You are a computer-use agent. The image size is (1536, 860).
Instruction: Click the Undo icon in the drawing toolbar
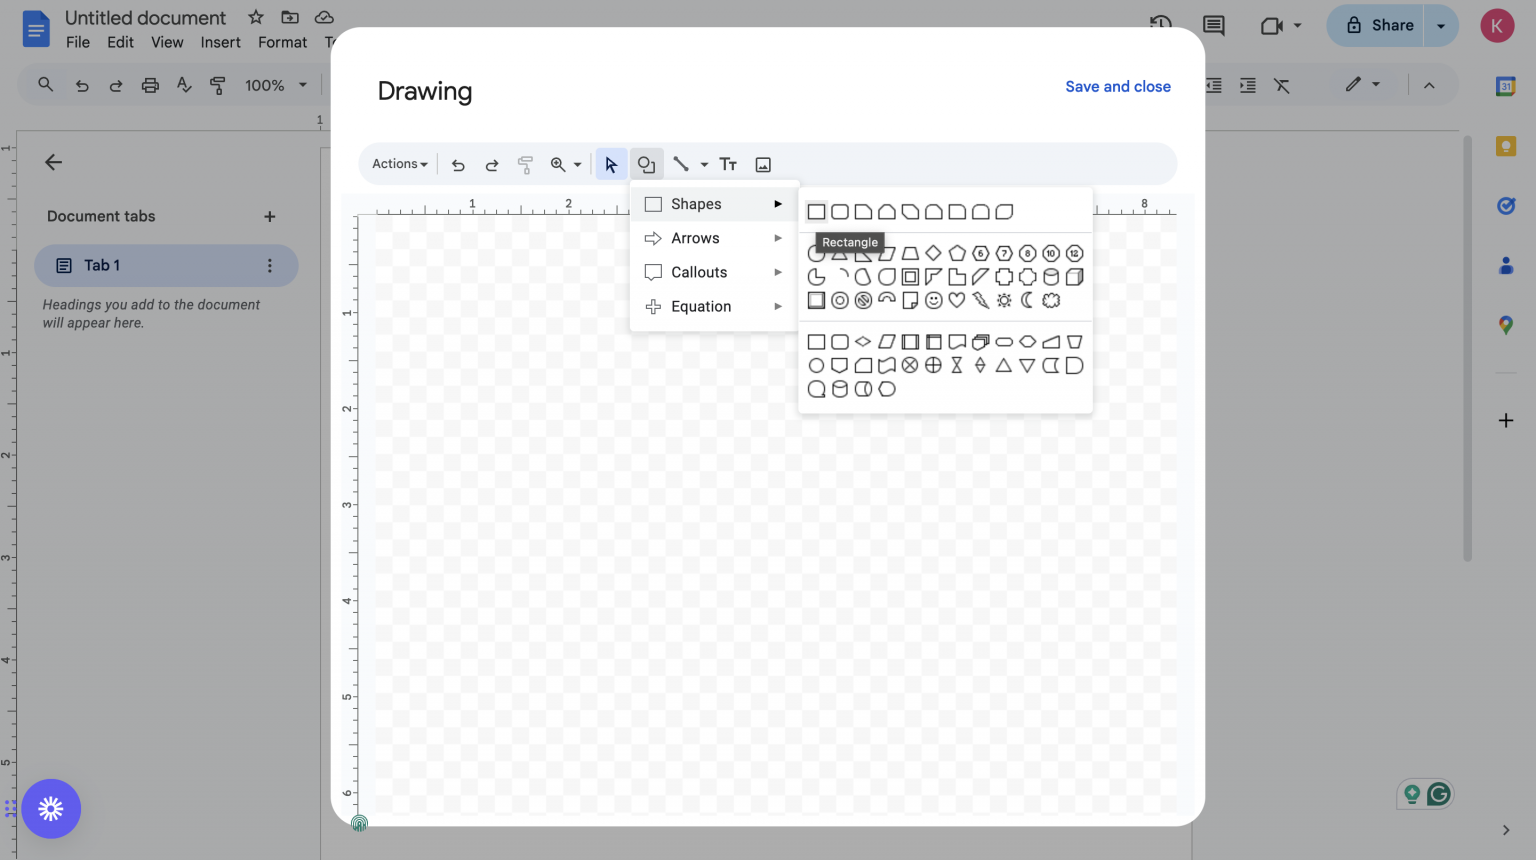[x=458, y=163]
